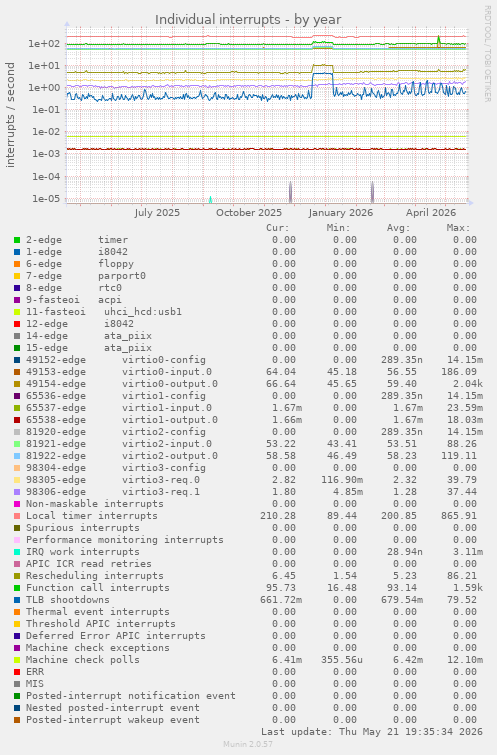Click the olive Rescheduling interrupts swatch
497x755 pixels.
click(17, 576)
